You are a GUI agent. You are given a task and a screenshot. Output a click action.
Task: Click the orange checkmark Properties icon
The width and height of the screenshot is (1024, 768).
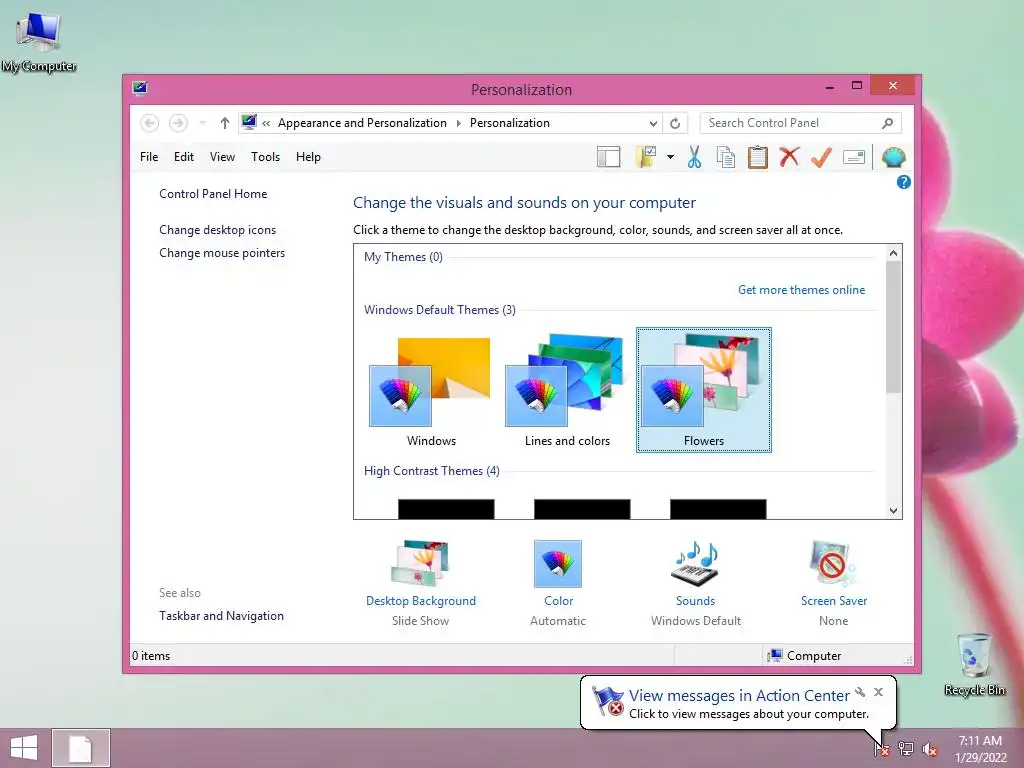click(822, 157)
